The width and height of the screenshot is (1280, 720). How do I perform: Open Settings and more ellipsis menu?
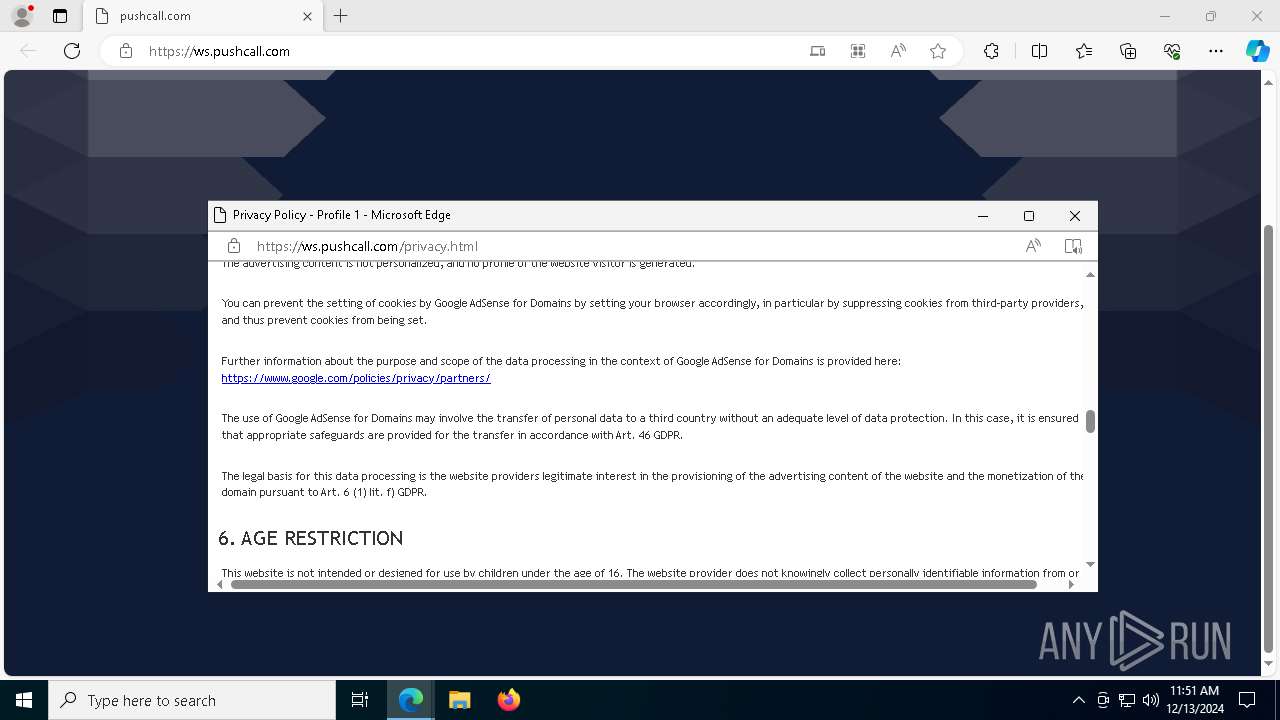point(1216,51)
